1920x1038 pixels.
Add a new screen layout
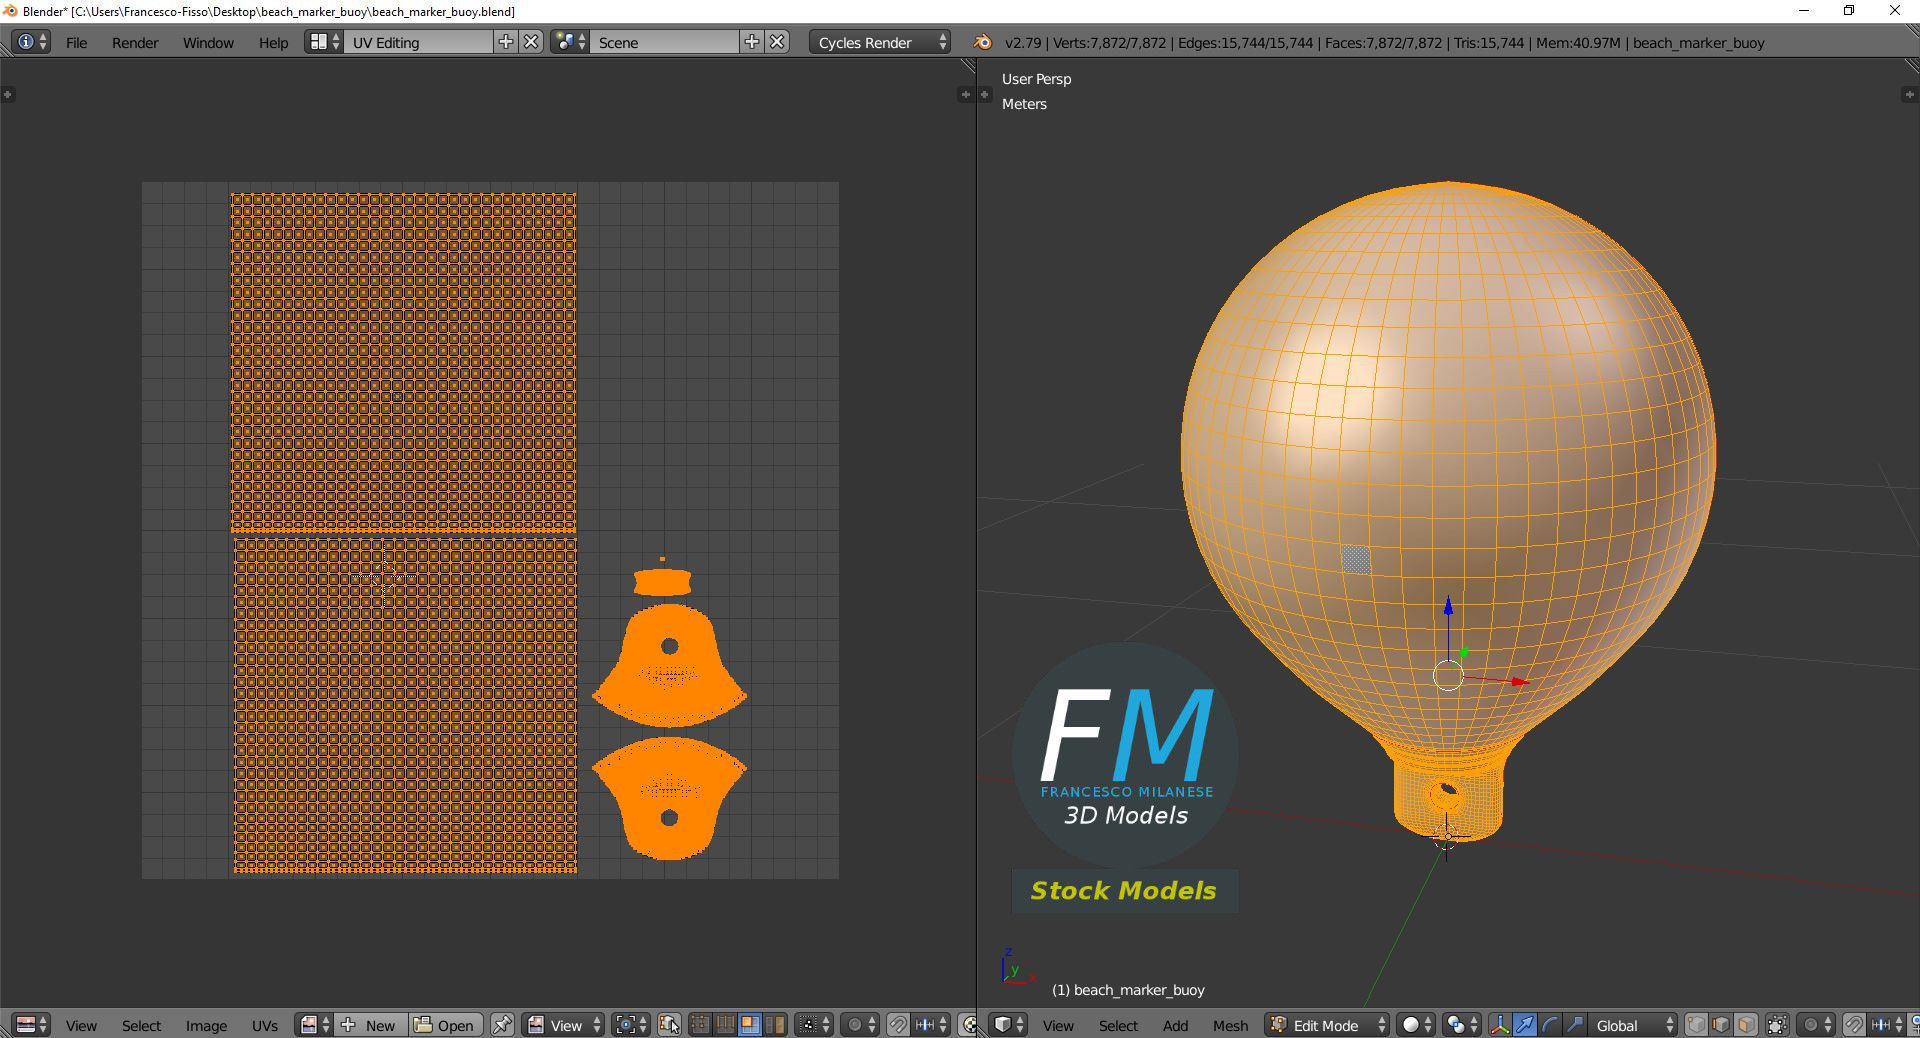coord(506,42)
